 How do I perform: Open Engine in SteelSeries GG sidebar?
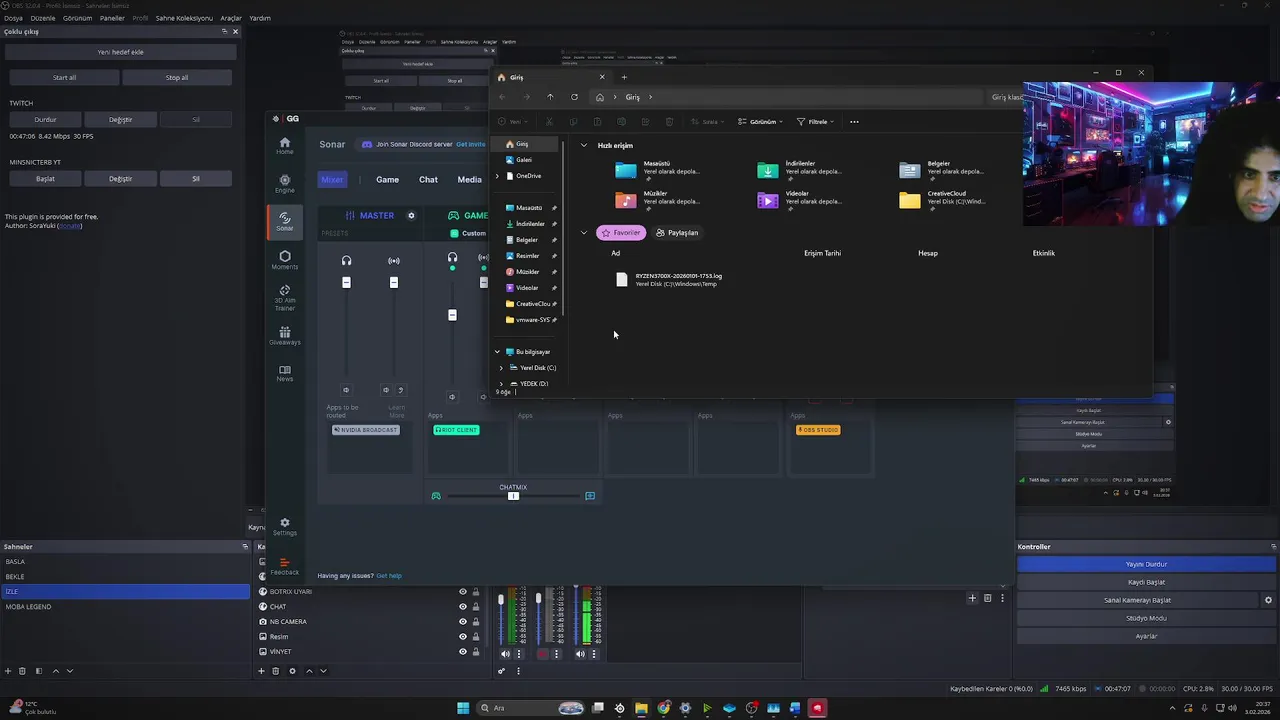pyautogui.click(x=285, y=184)
